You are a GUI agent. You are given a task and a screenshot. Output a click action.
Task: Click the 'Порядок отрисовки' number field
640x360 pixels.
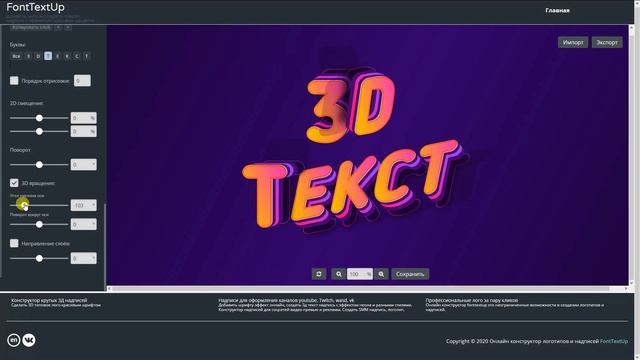tap(82, 80)
